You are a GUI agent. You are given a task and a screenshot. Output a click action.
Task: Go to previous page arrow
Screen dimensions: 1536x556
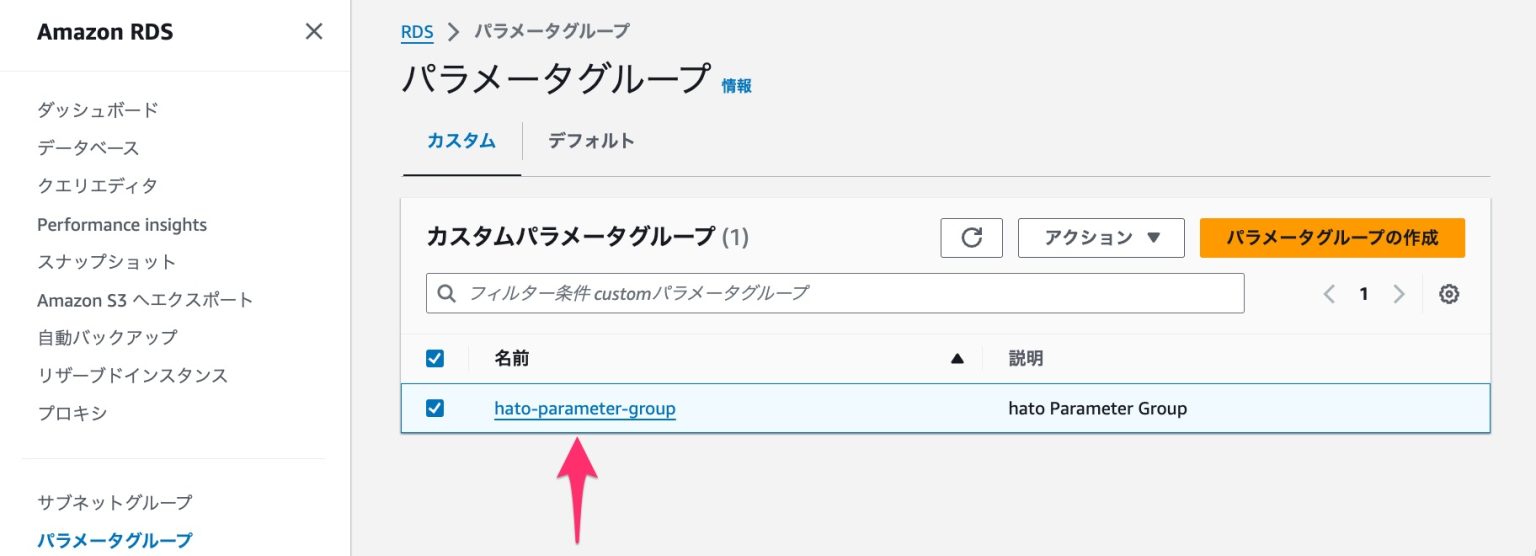[1329, 294]
